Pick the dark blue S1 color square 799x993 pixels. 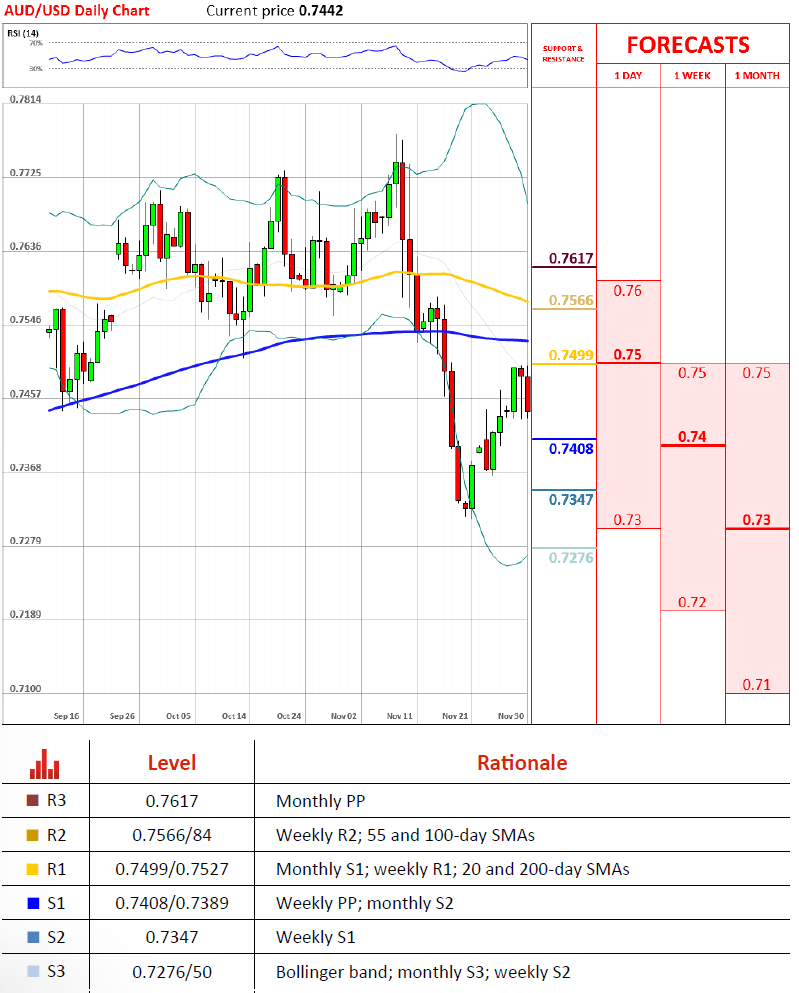(x=32, y=903)
